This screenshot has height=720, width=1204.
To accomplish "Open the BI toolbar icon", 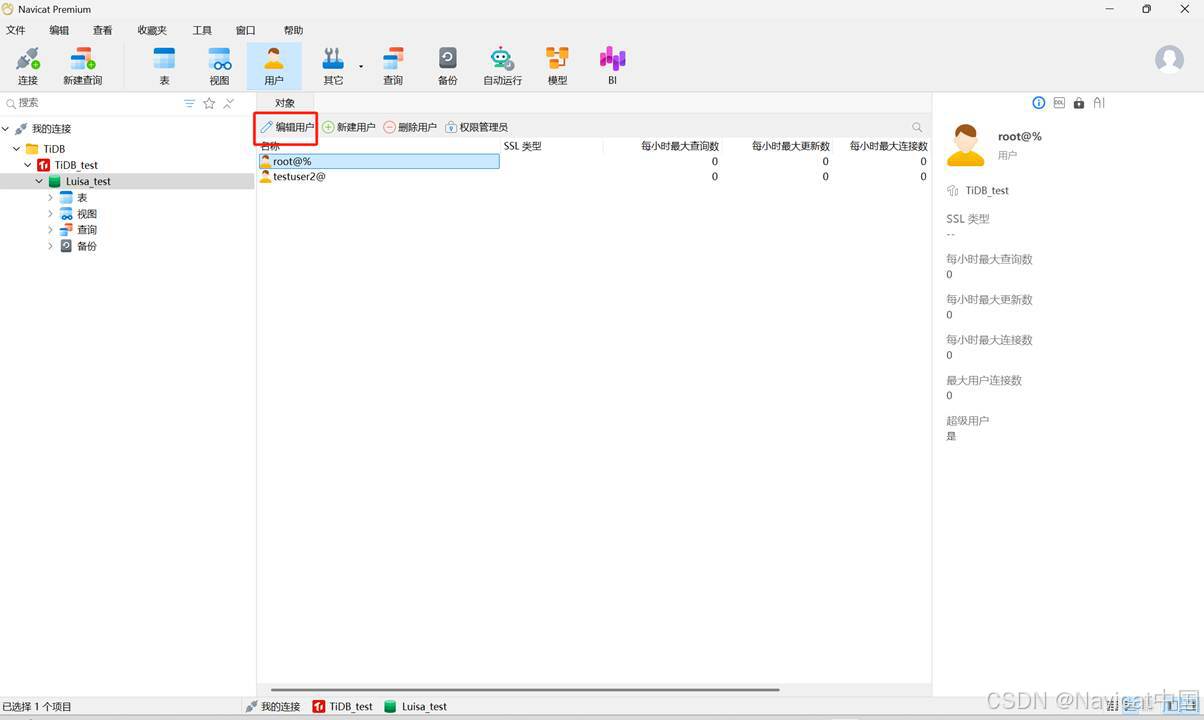I will tap(612, 66).
